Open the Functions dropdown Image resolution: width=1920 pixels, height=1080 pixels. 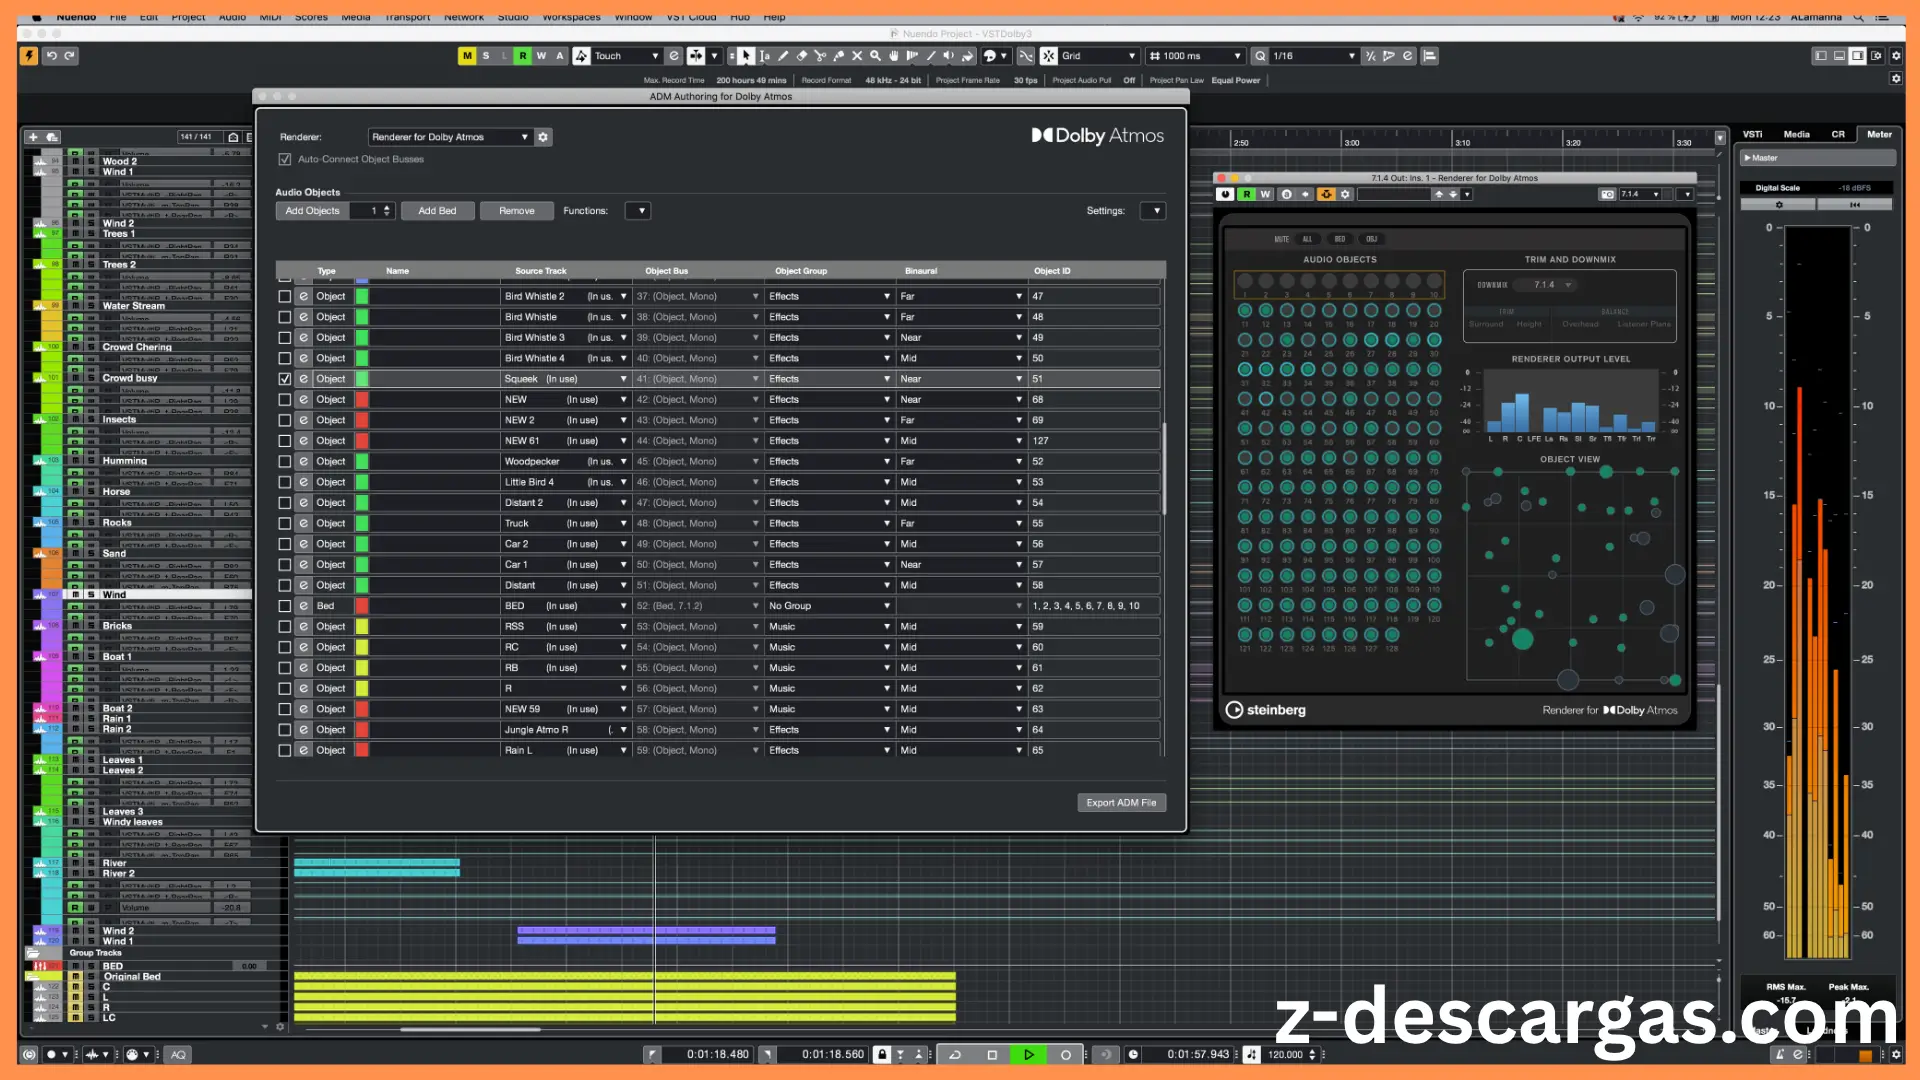tap(638, 211)
